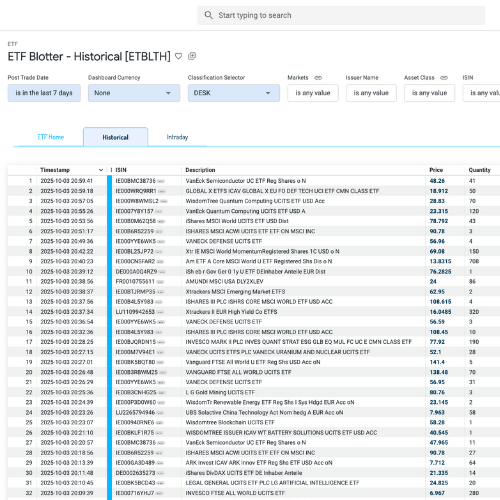Open the ellipsis menu on row 5 ISIN
This screenshot has width=500, height=500.
pos(161,221)
